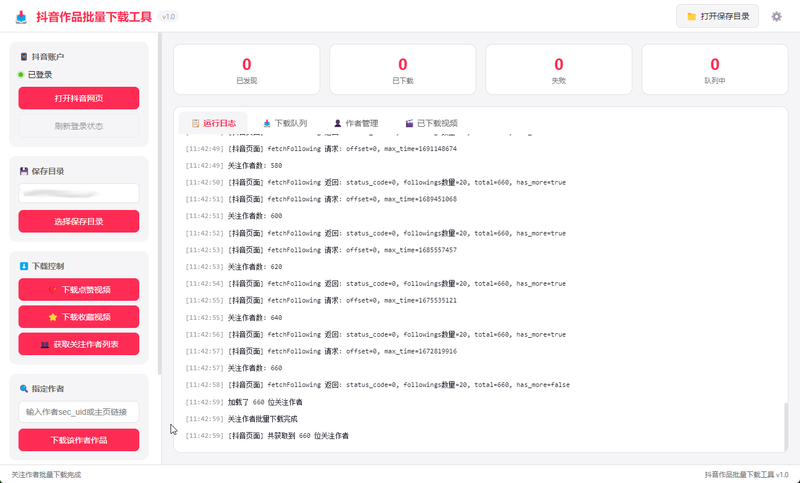Open the 作者管理 tab

pyautogui.click(x=356, y=123)
